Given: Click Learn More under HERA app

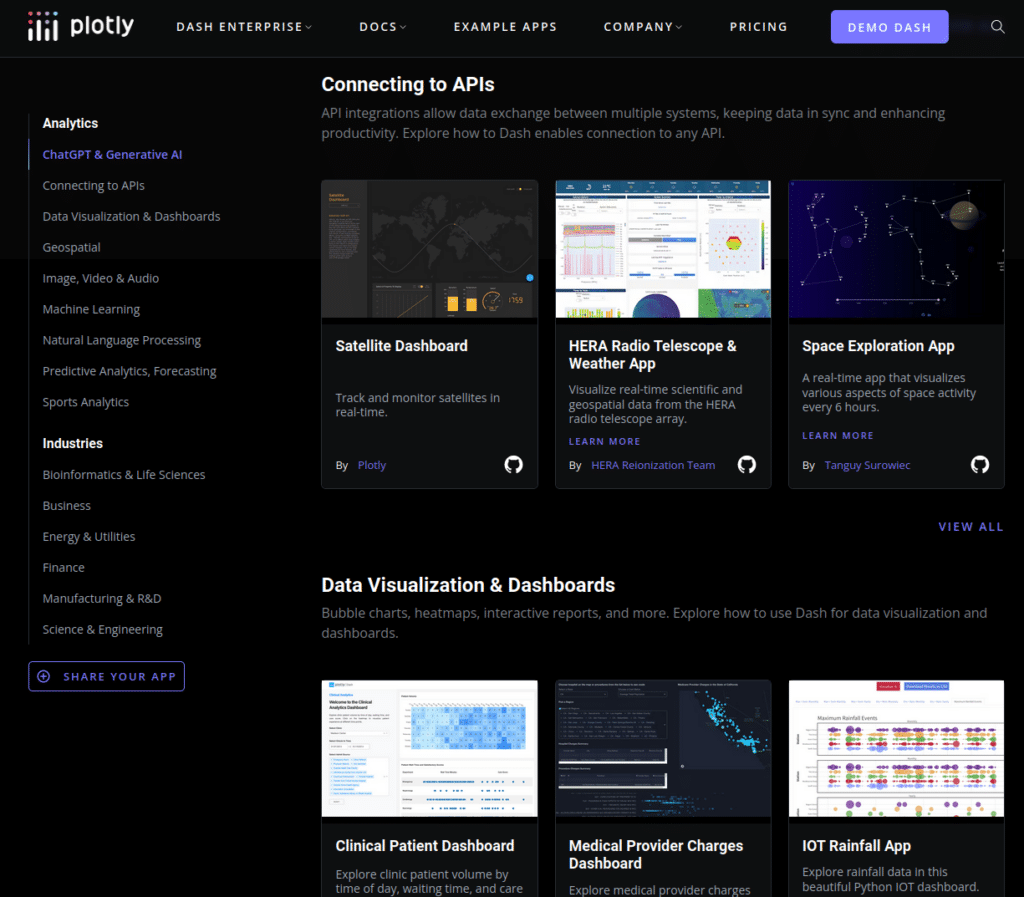Looking at the screenshot, I should pyautogui.click(x=604, y=441).
